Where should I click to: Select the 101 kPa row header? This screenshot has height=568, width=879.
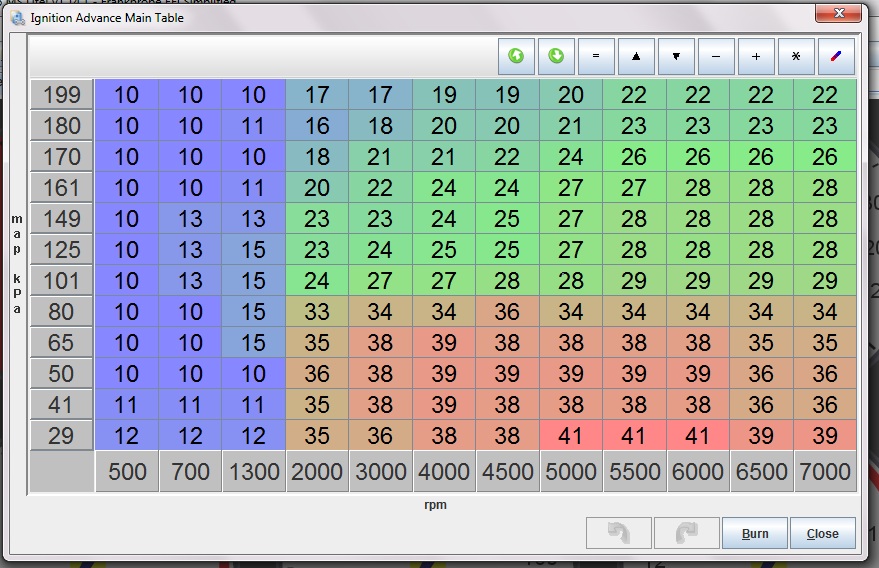click(61, 281)
